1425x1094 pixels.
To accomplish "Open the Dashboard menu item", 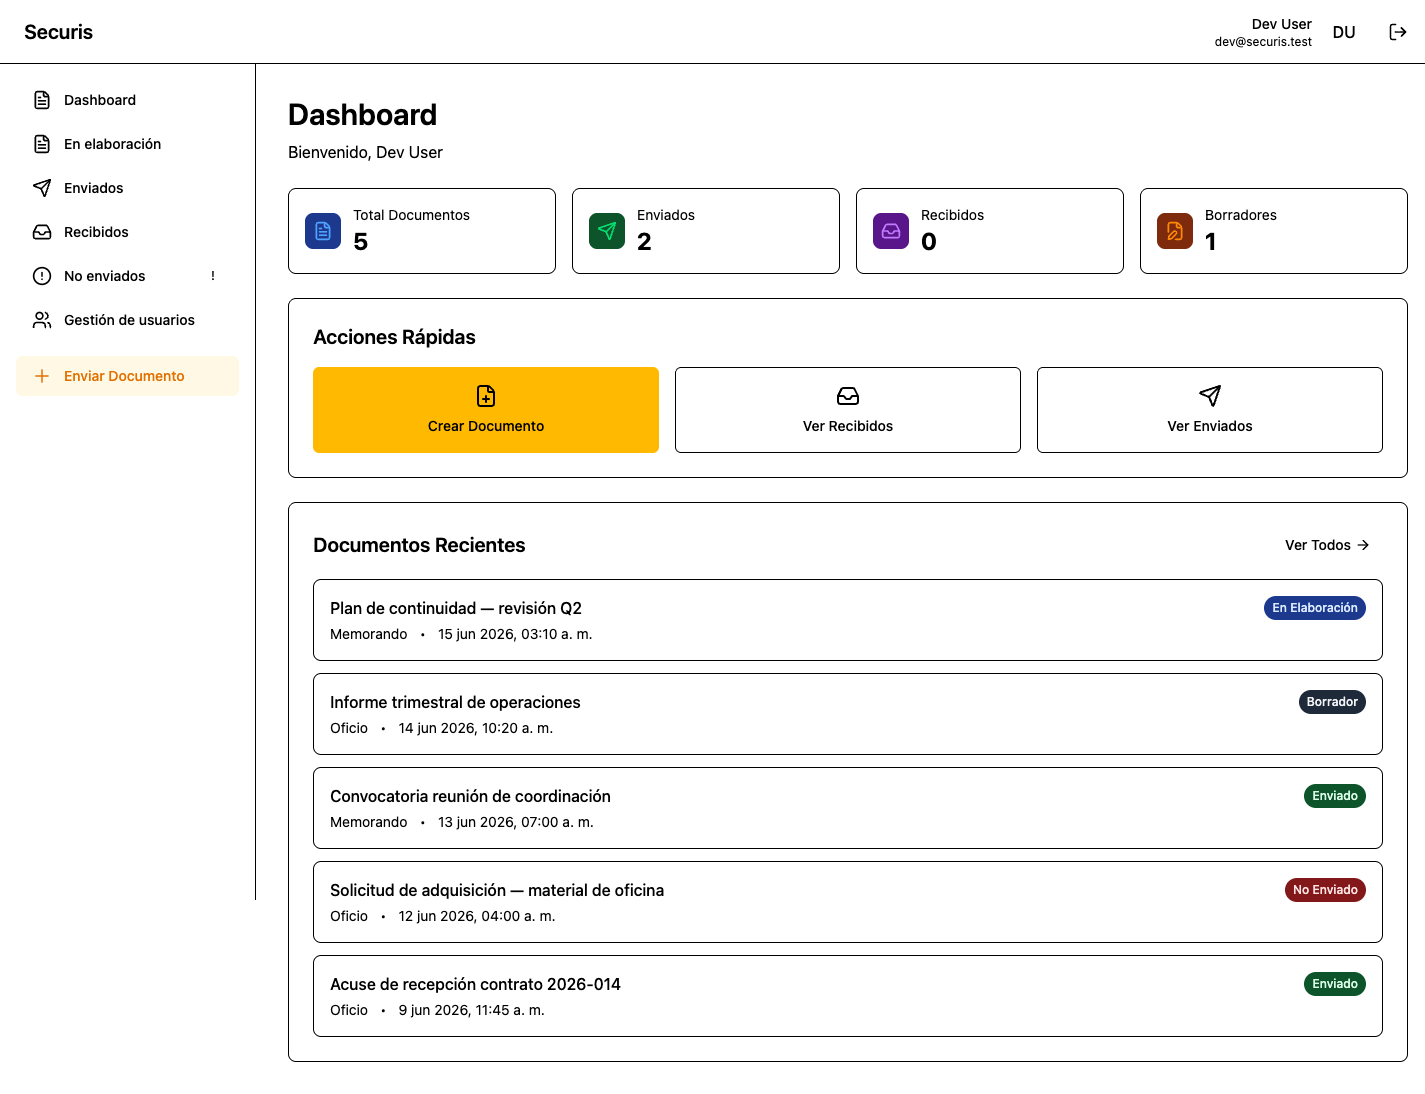I will coord(127,100).
